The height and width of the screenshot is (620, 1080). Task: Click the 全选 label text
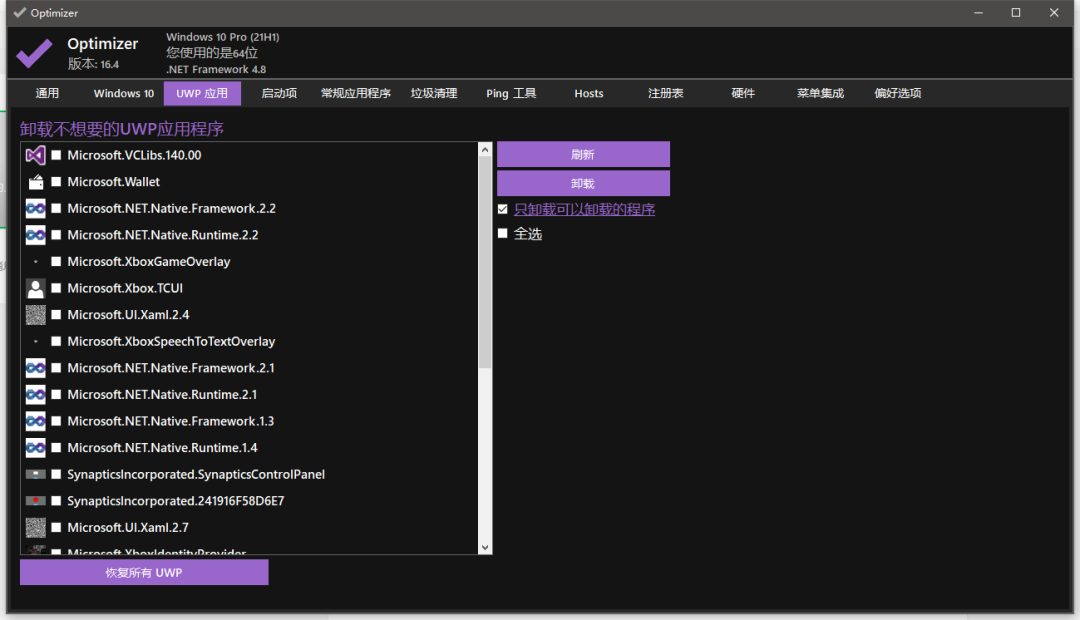528,234
